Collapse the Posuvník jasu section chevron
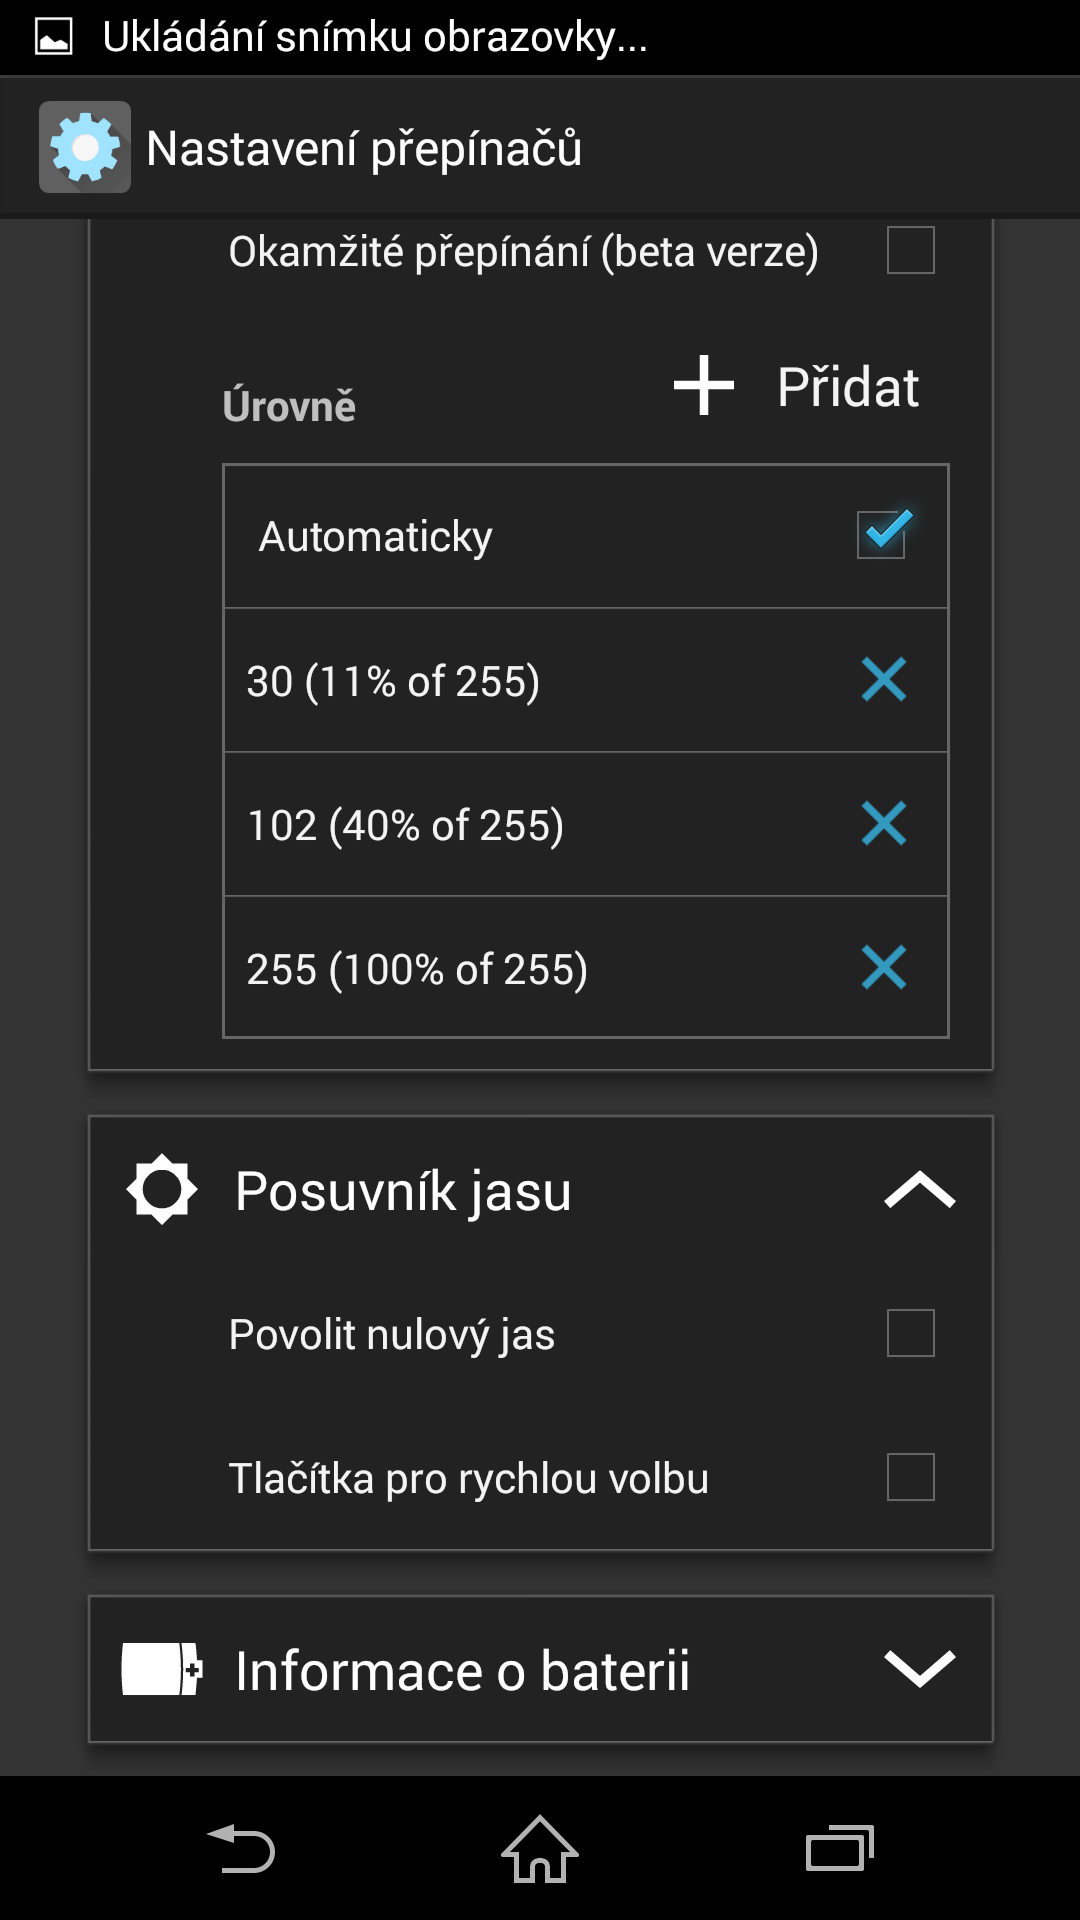The height and width of the screenshot is (1920, 1080). coord(920,1190)
